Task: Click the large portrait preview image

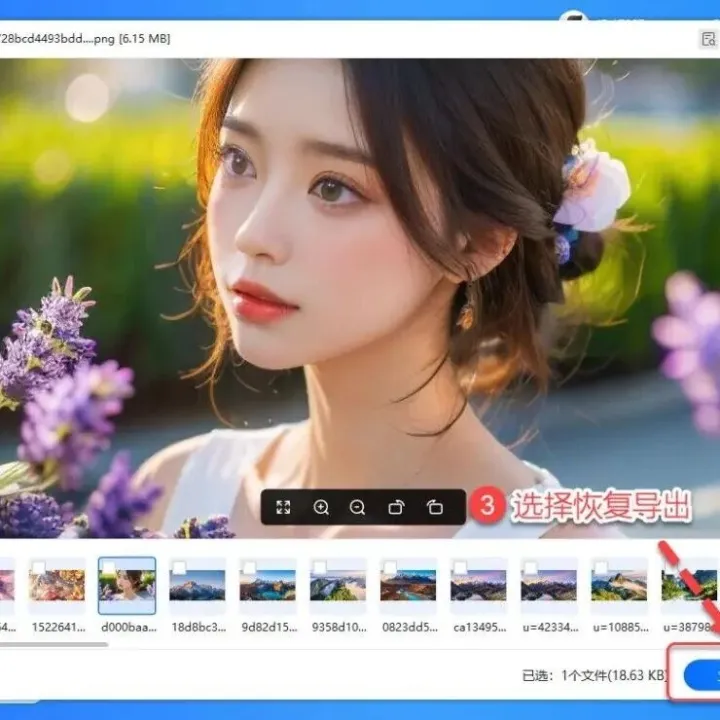Action: (360, 298)
